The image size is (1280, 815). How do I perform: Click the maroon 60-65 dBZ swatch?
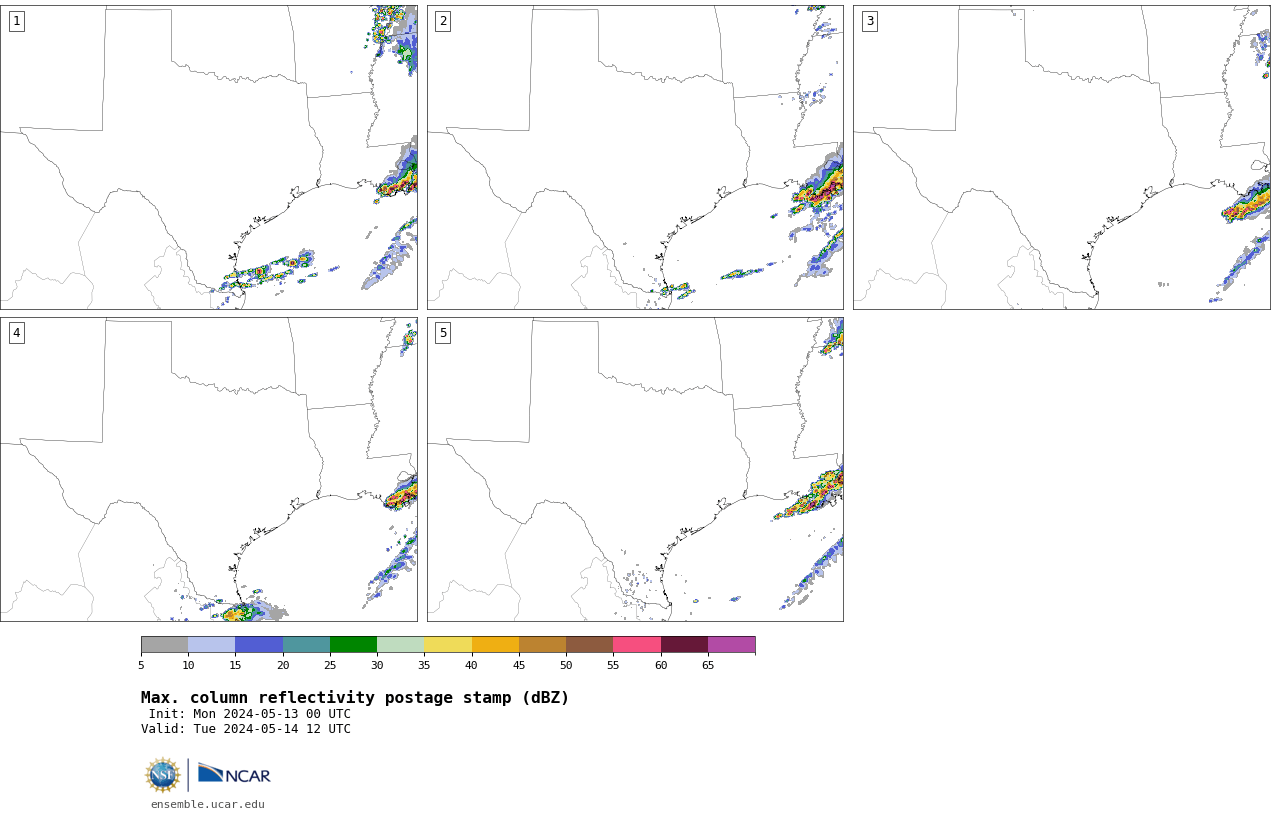[x=684, y=645]
